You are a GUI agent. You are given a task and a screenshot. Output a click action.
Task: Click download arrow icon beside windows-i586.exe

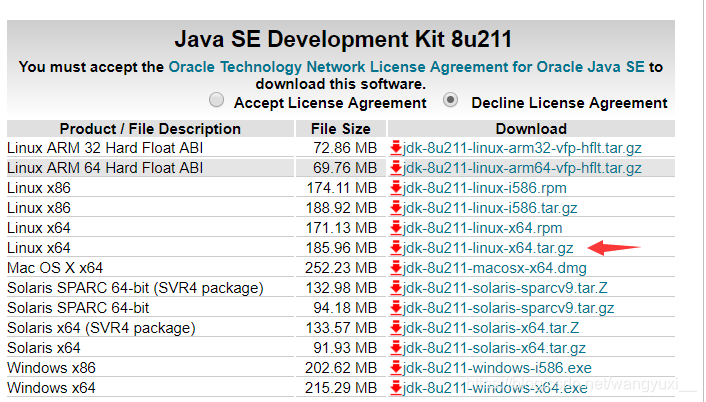396,368
